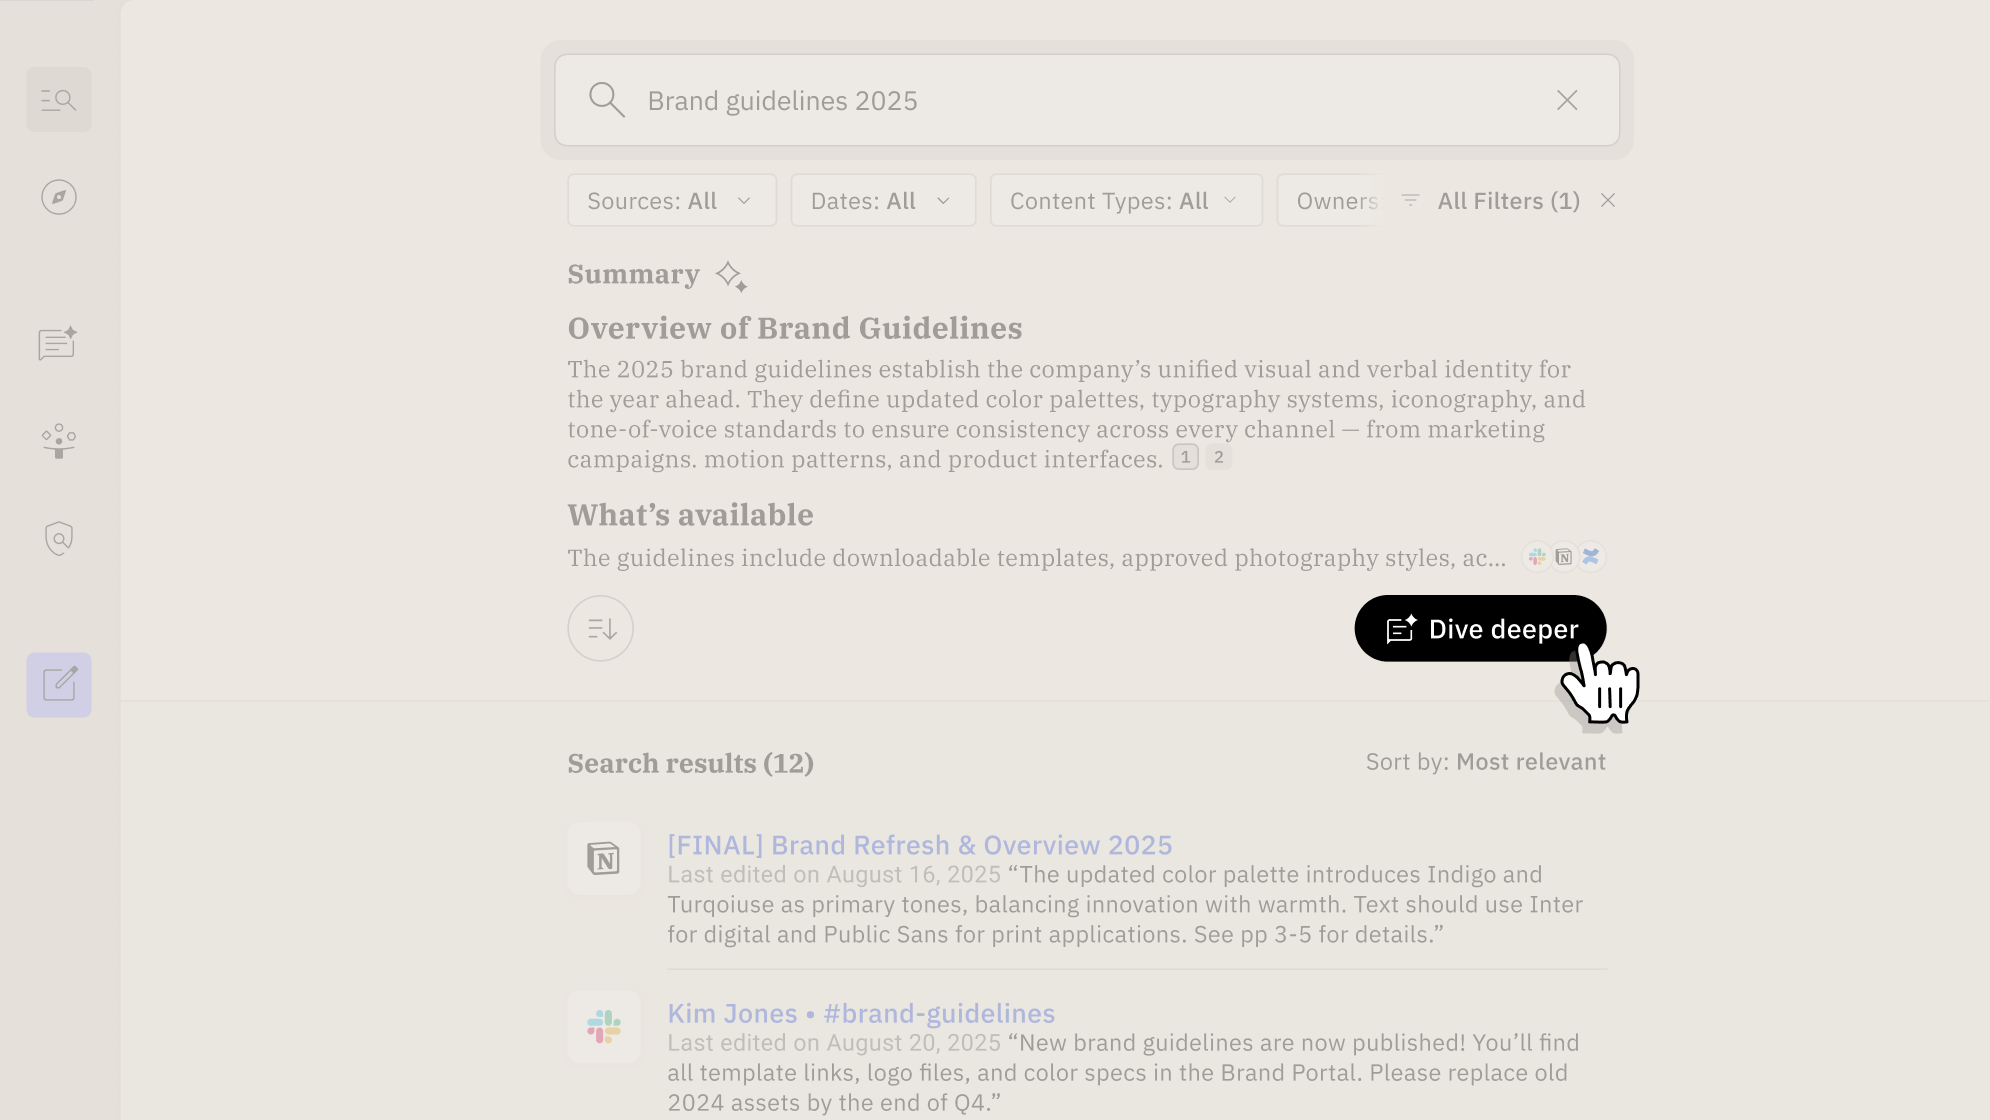Clear applied filters with the X

click(x=1607, y=201)
